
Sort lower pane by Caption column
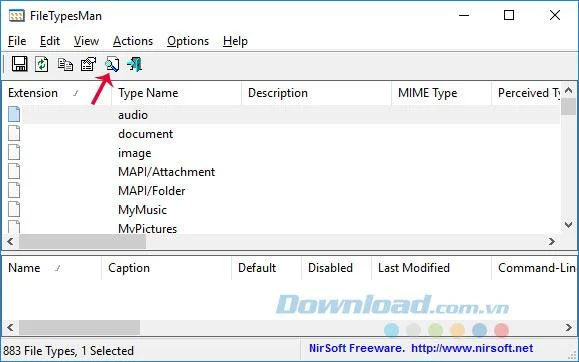[x=167, y=268]
